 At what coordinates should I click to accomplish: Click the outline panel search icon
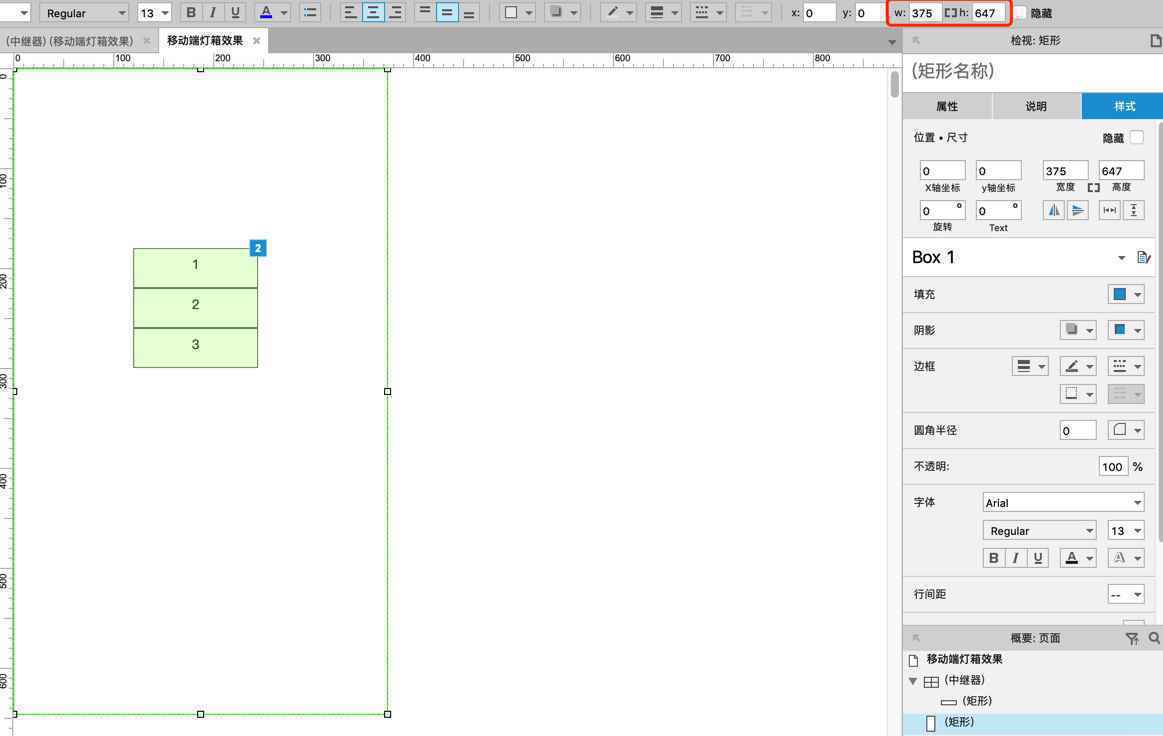tap(1154, 638)
